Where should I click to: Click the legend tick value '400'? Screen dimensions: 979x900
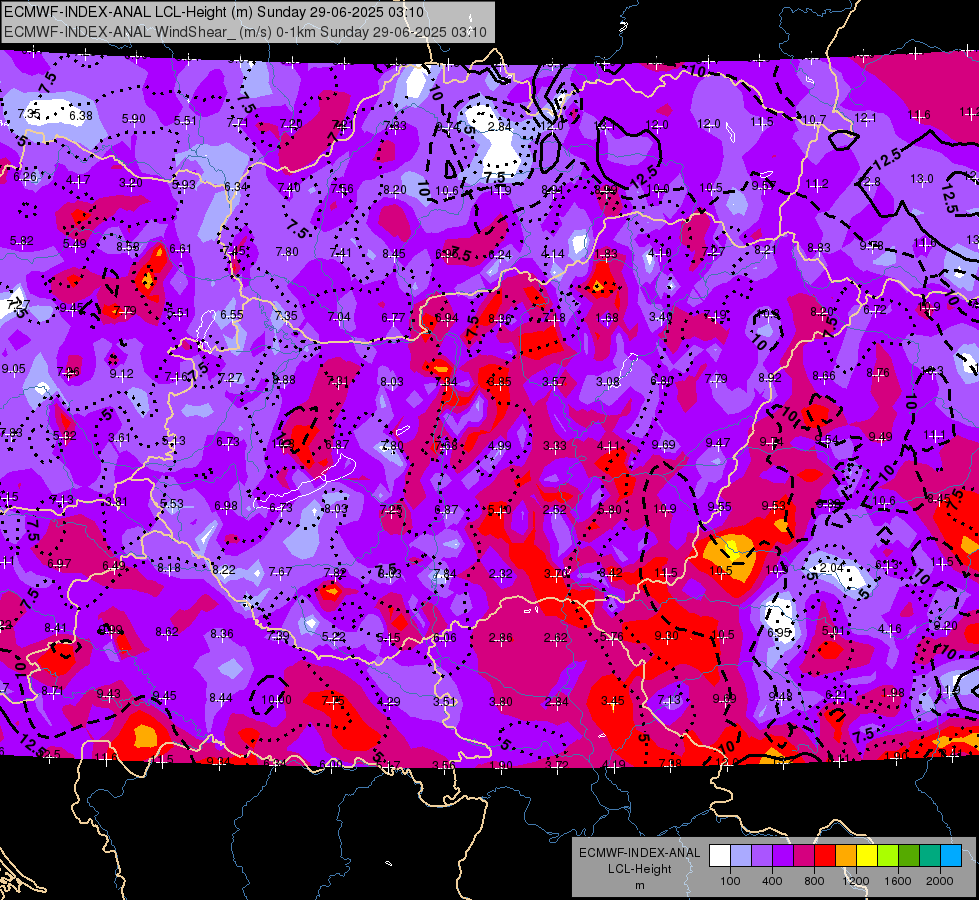[x=772, y=881]
